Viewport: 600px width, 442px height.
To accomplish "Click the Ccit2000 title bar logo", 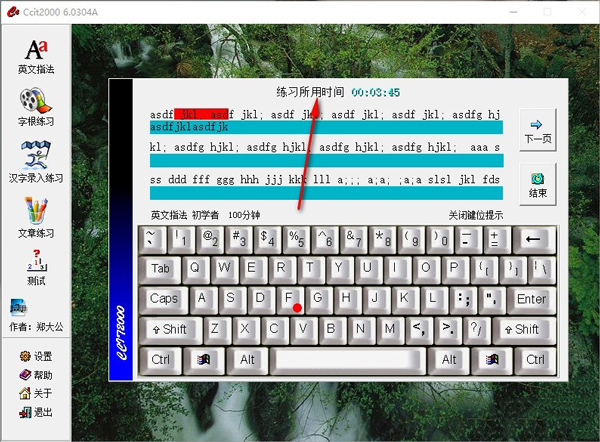I will (x=13, y=12).
